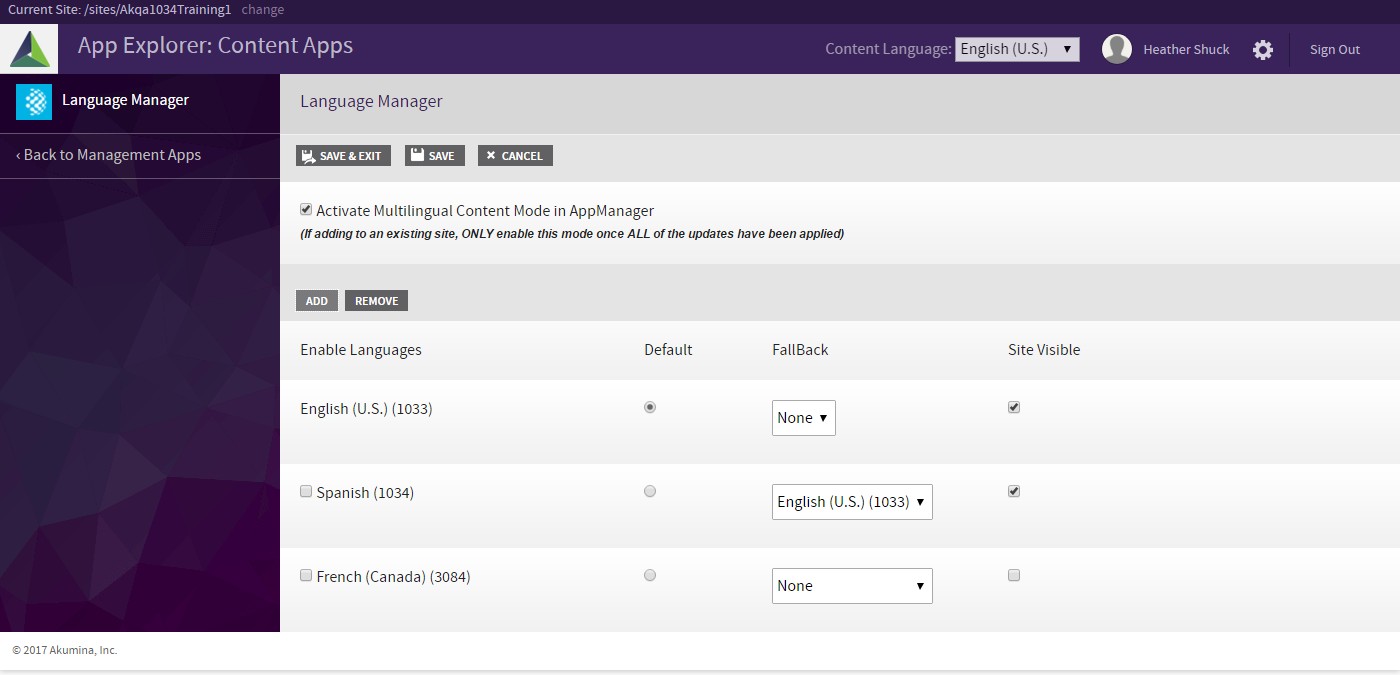Screen dimensions: 1400x675
Task: Select French (Canada) default radio button
Action: coord(650,575)
